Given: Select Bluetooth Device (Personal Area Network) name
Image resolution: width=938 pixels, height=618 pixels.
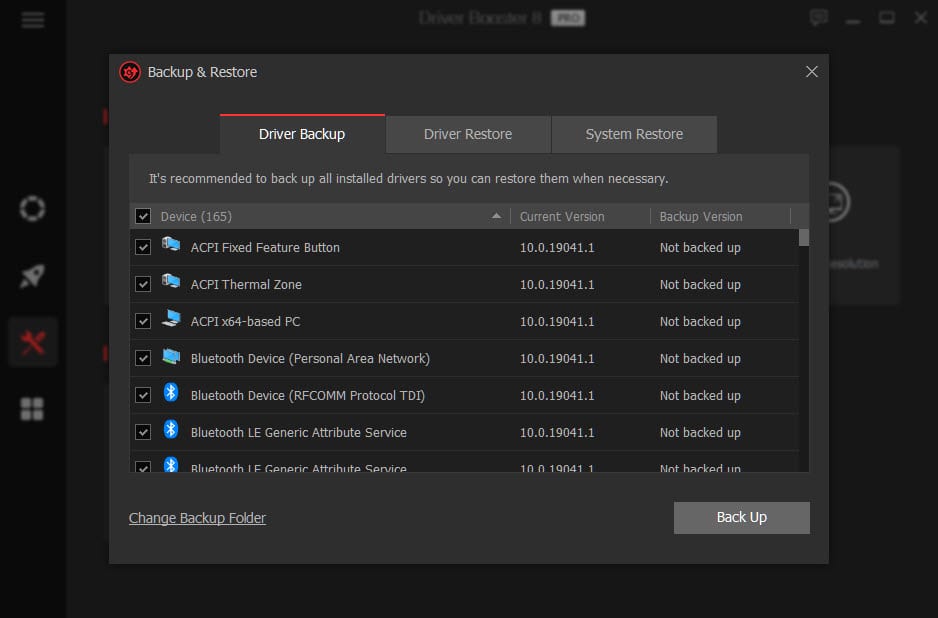Looking at the screenshot, I should pyautogui.click(x=310, y=359).
